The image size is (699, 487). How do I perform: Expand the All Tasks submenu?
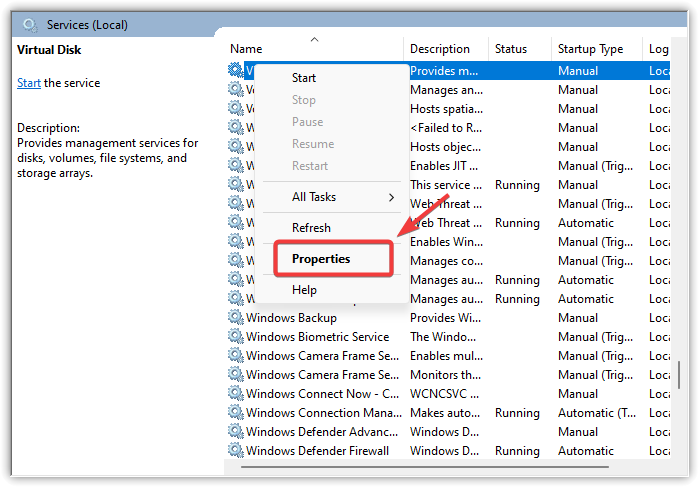tap(332, 197)
